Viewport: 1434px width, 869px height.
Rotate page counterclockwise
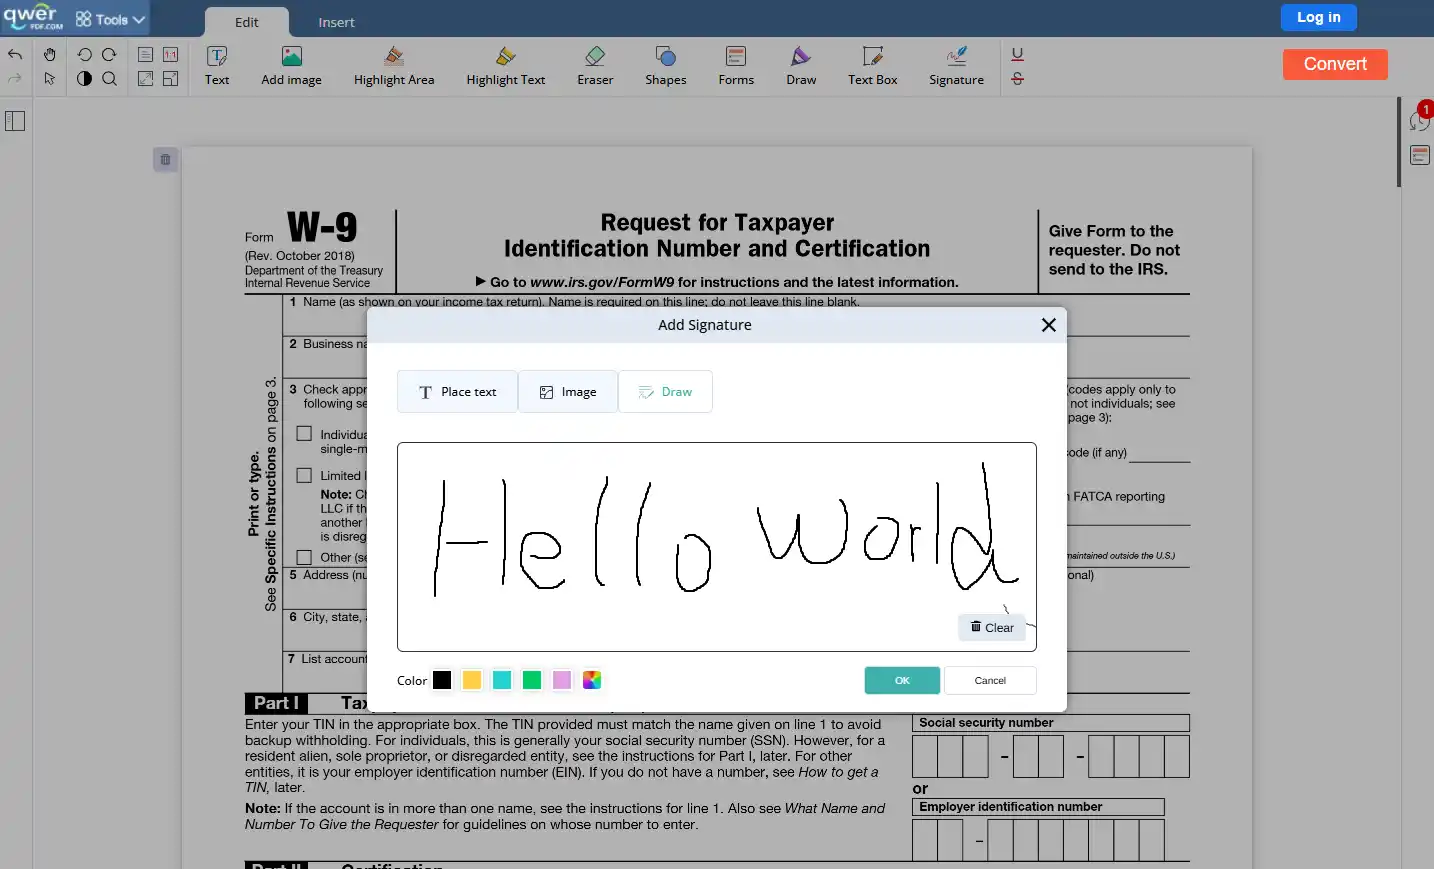[84, 54]
